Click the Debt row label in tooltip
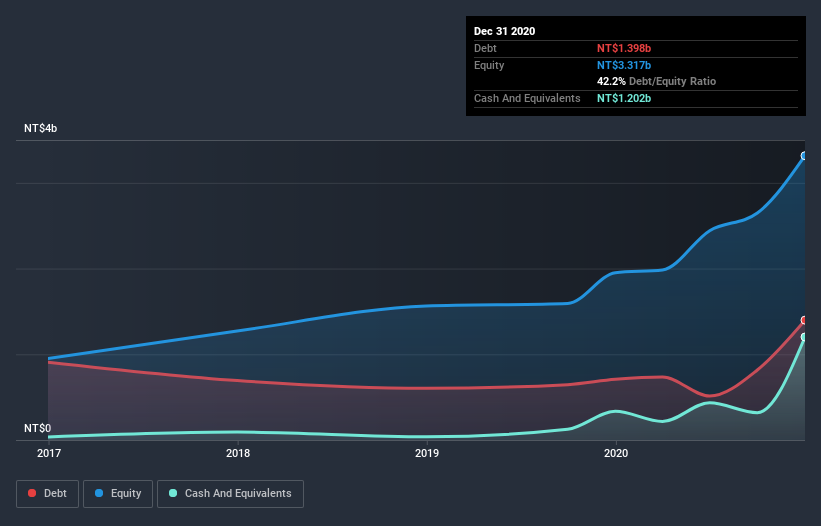The width and height of the screenshot is (821, 526). [x=485, y=48]
